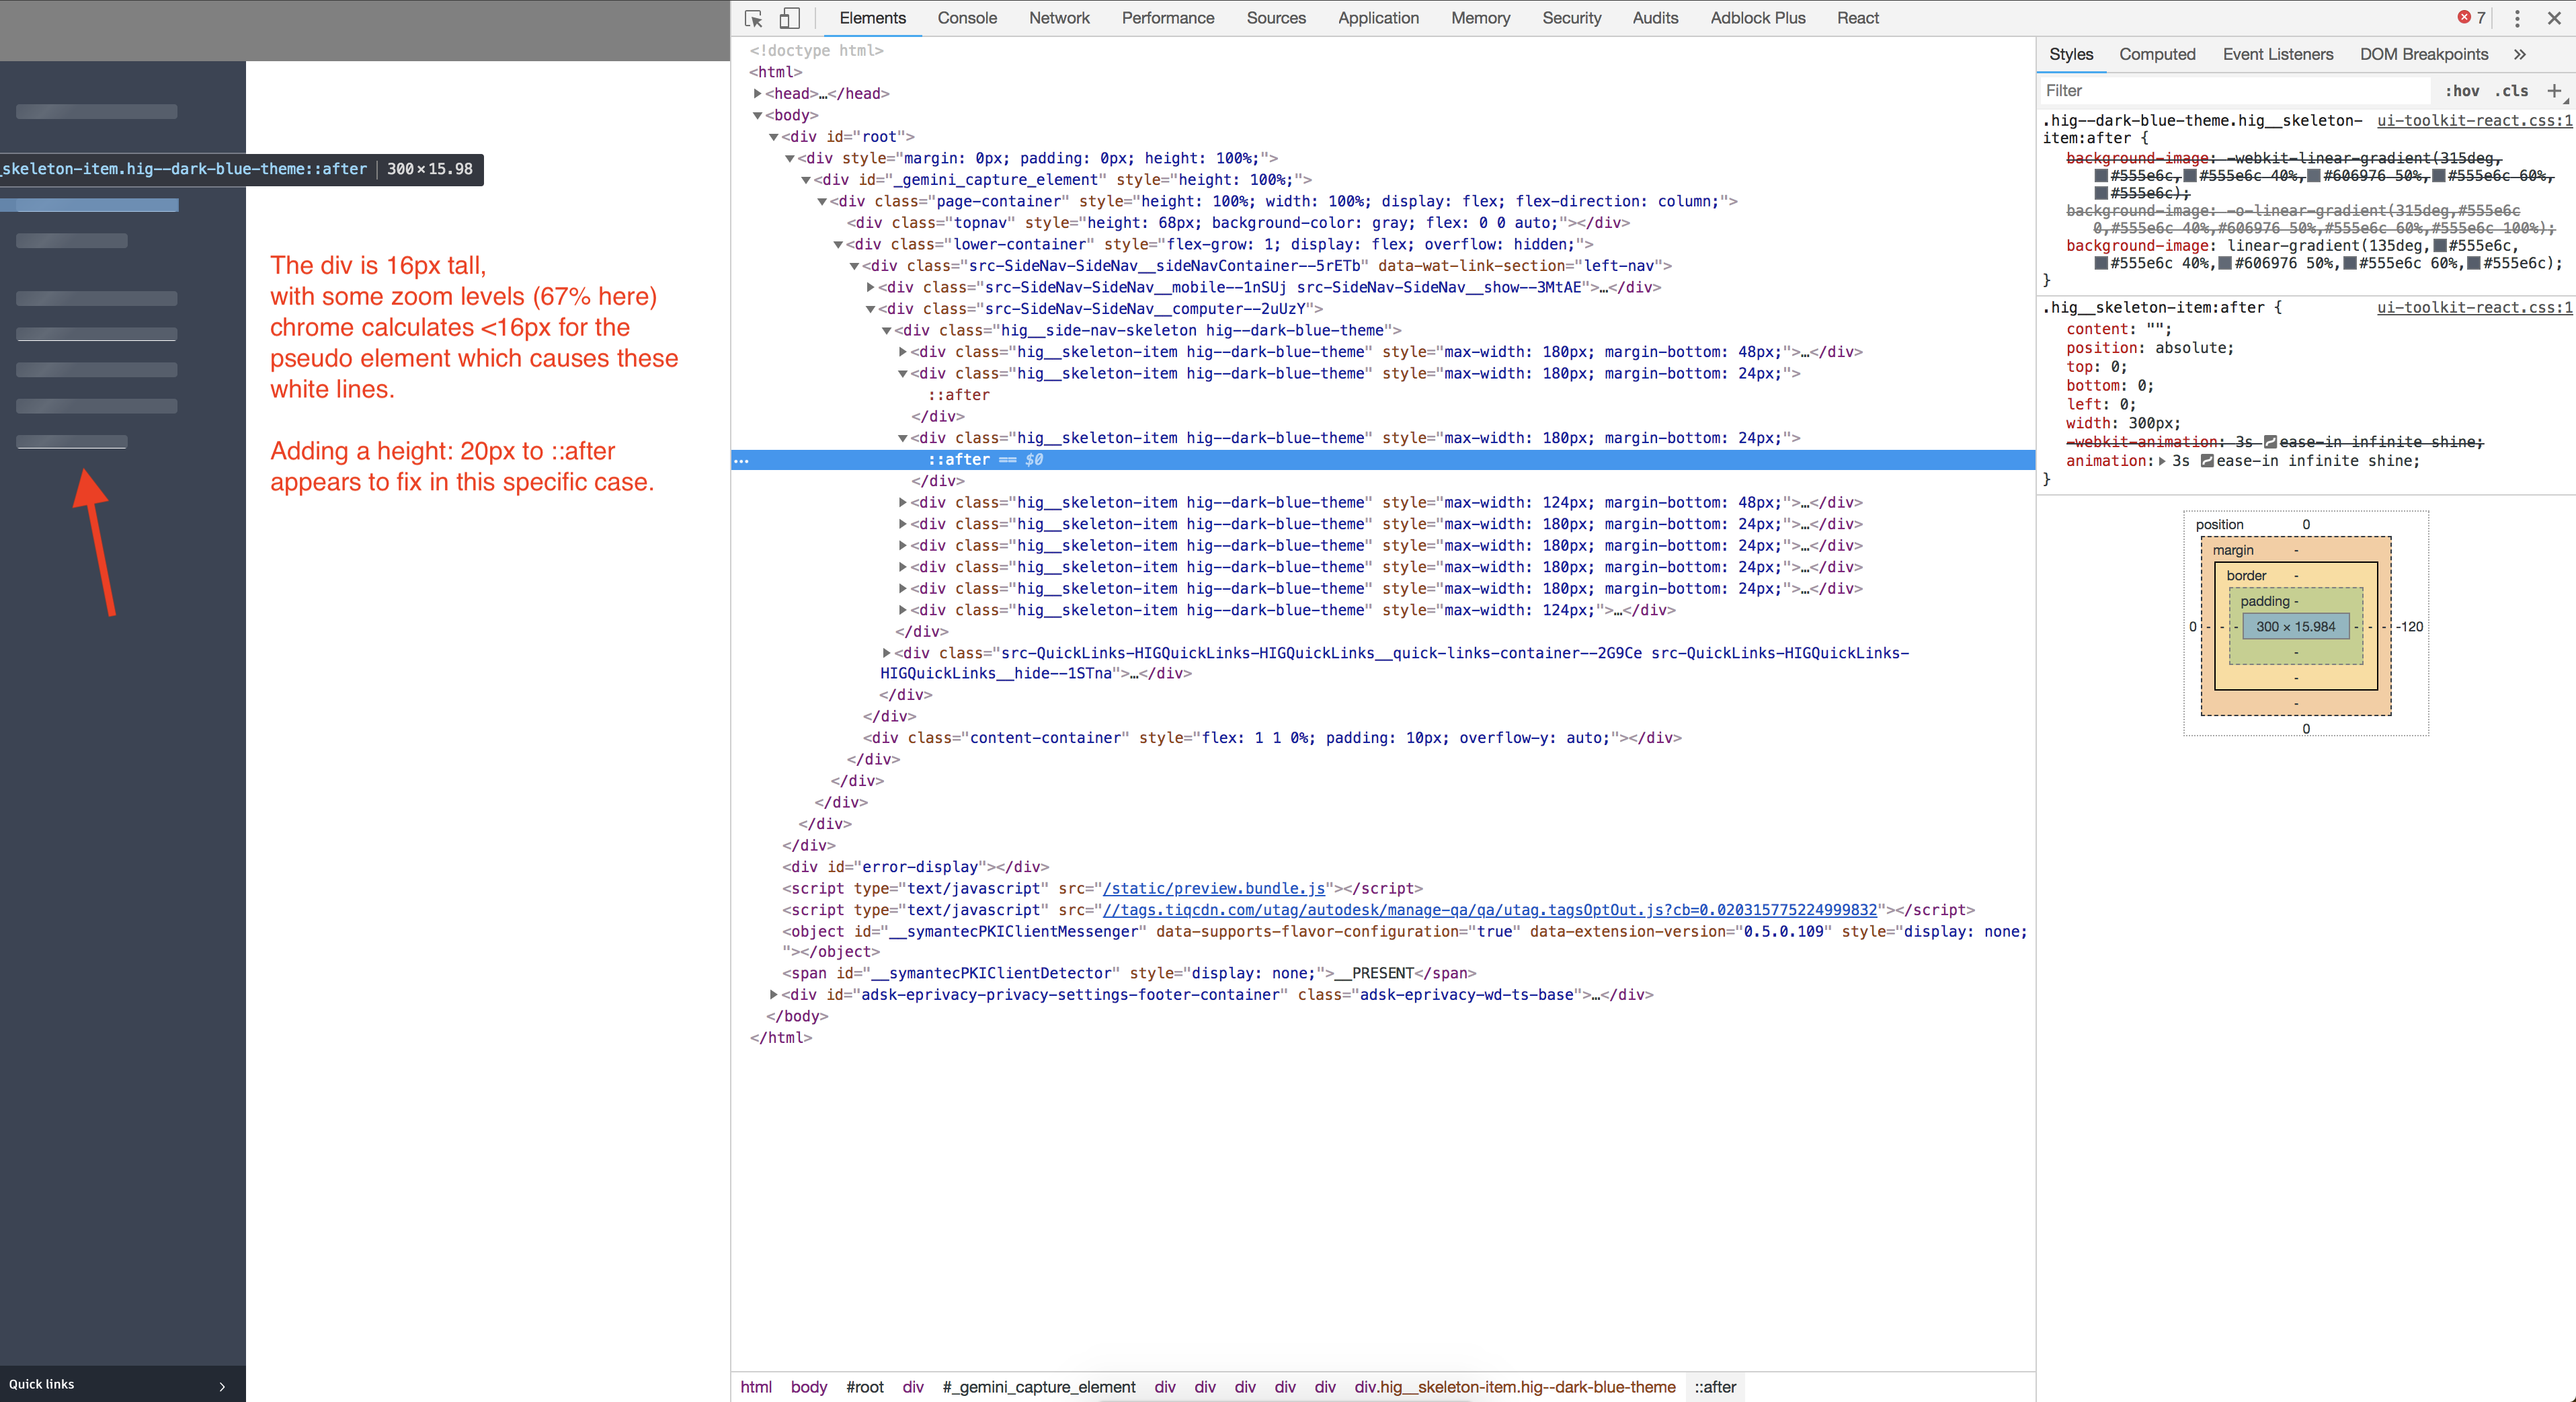Viewport: 2576px width, 1402px height.
Task: Click the #606976 swatch in the active linear-gradient
Action: click(x=2224, y=263)
